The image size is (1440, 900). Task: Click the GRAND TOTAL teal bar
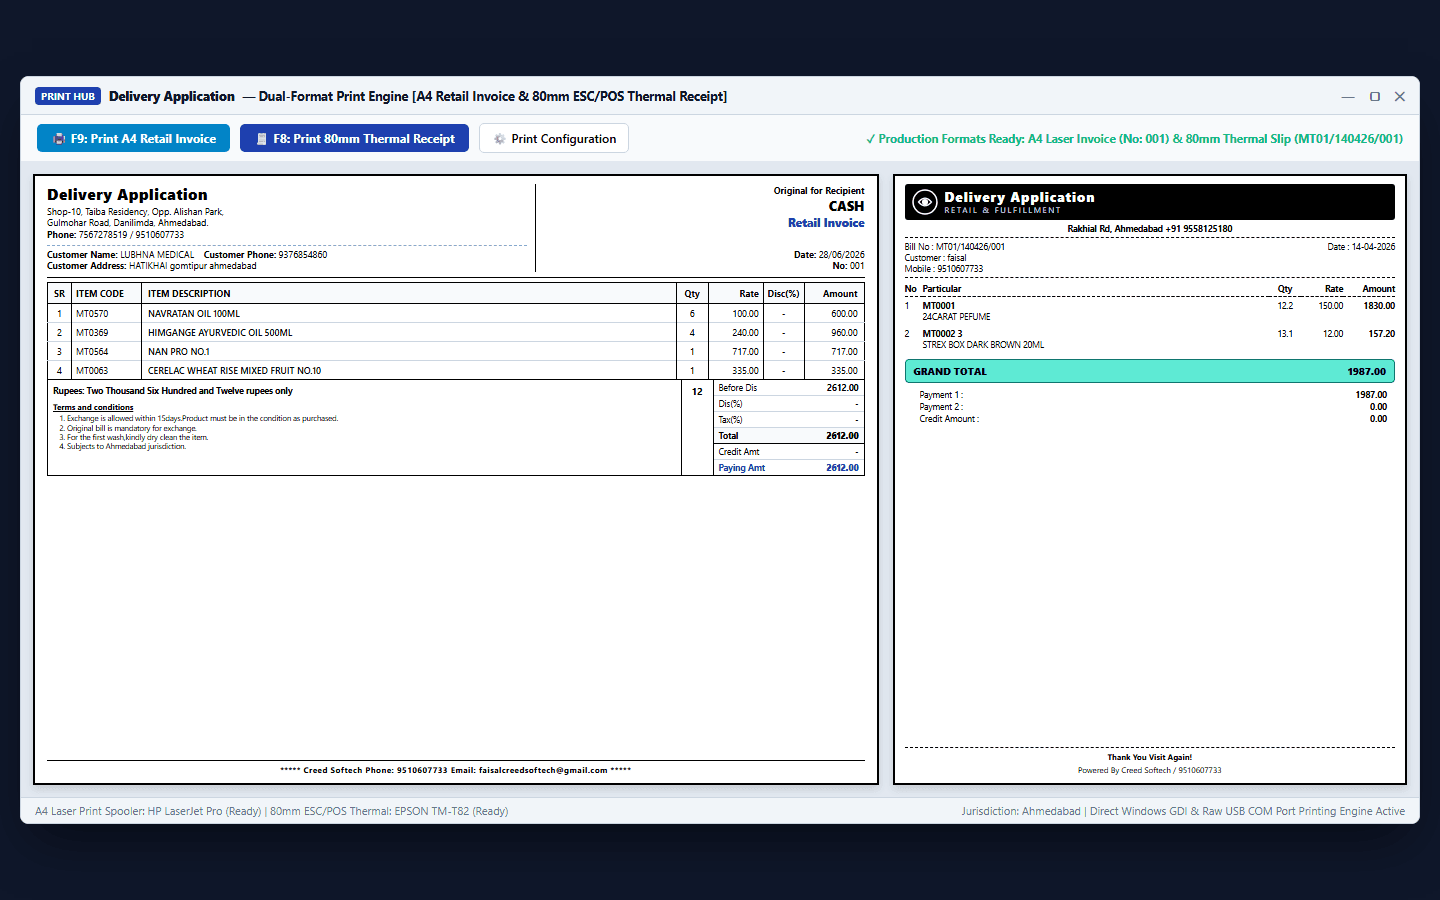1149,371
